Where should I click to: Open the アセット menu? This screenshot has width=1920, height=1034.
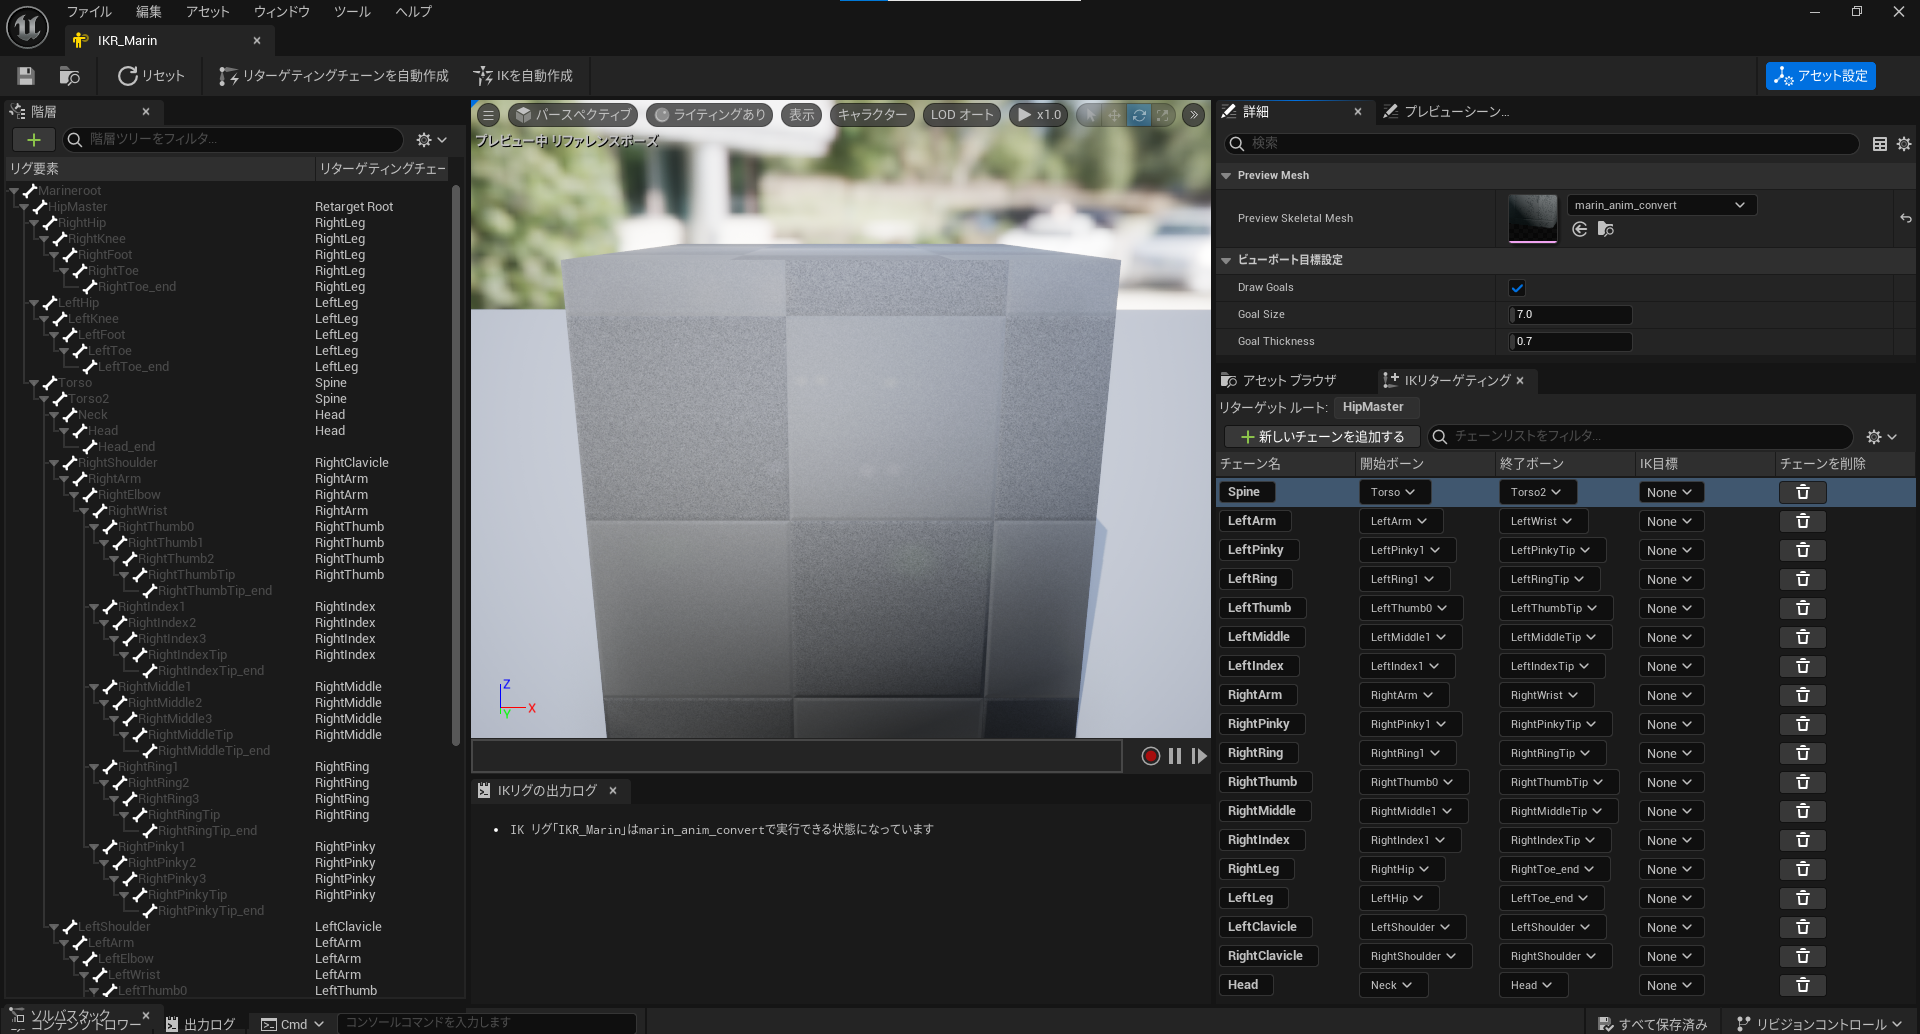[x=207, y=12]
